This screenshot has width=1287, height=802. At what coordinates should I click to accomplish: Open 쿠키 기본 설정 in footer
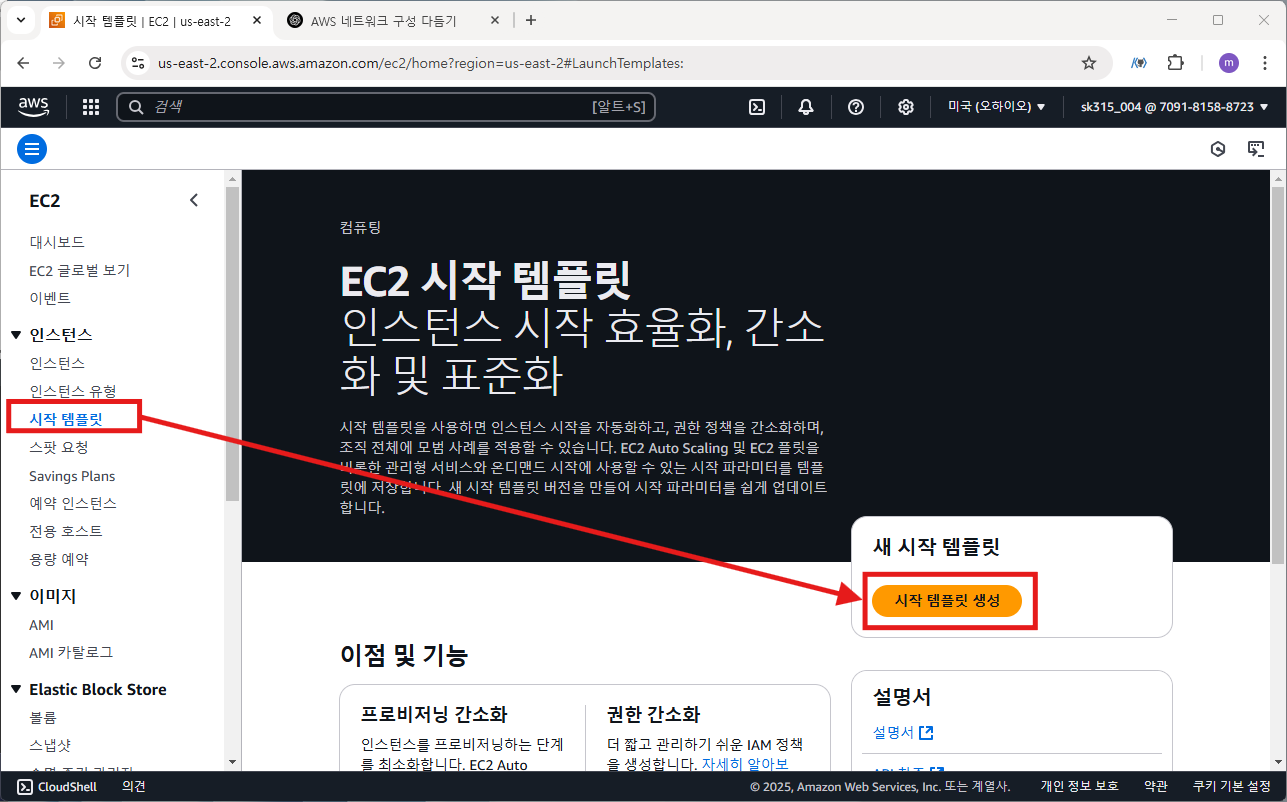(x=1232, y=787)
